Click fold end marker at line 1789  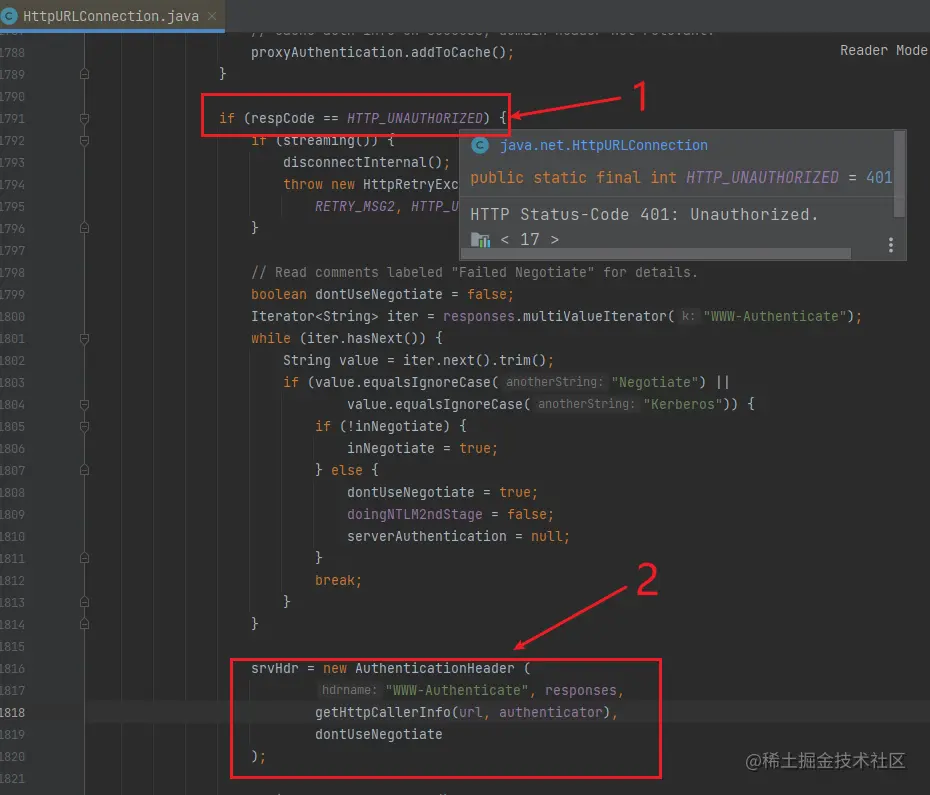tap(84, 74)
